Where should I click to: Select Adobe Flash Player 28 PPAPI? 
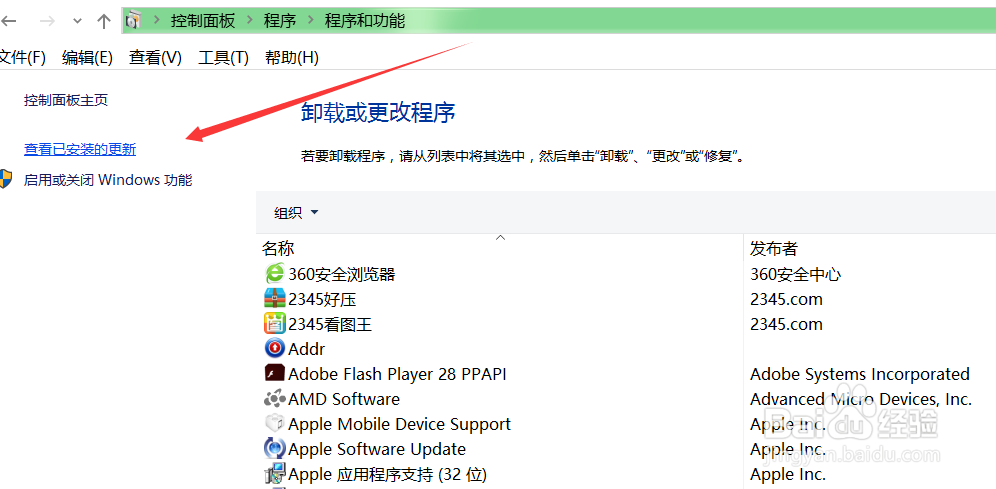(397, 374)
